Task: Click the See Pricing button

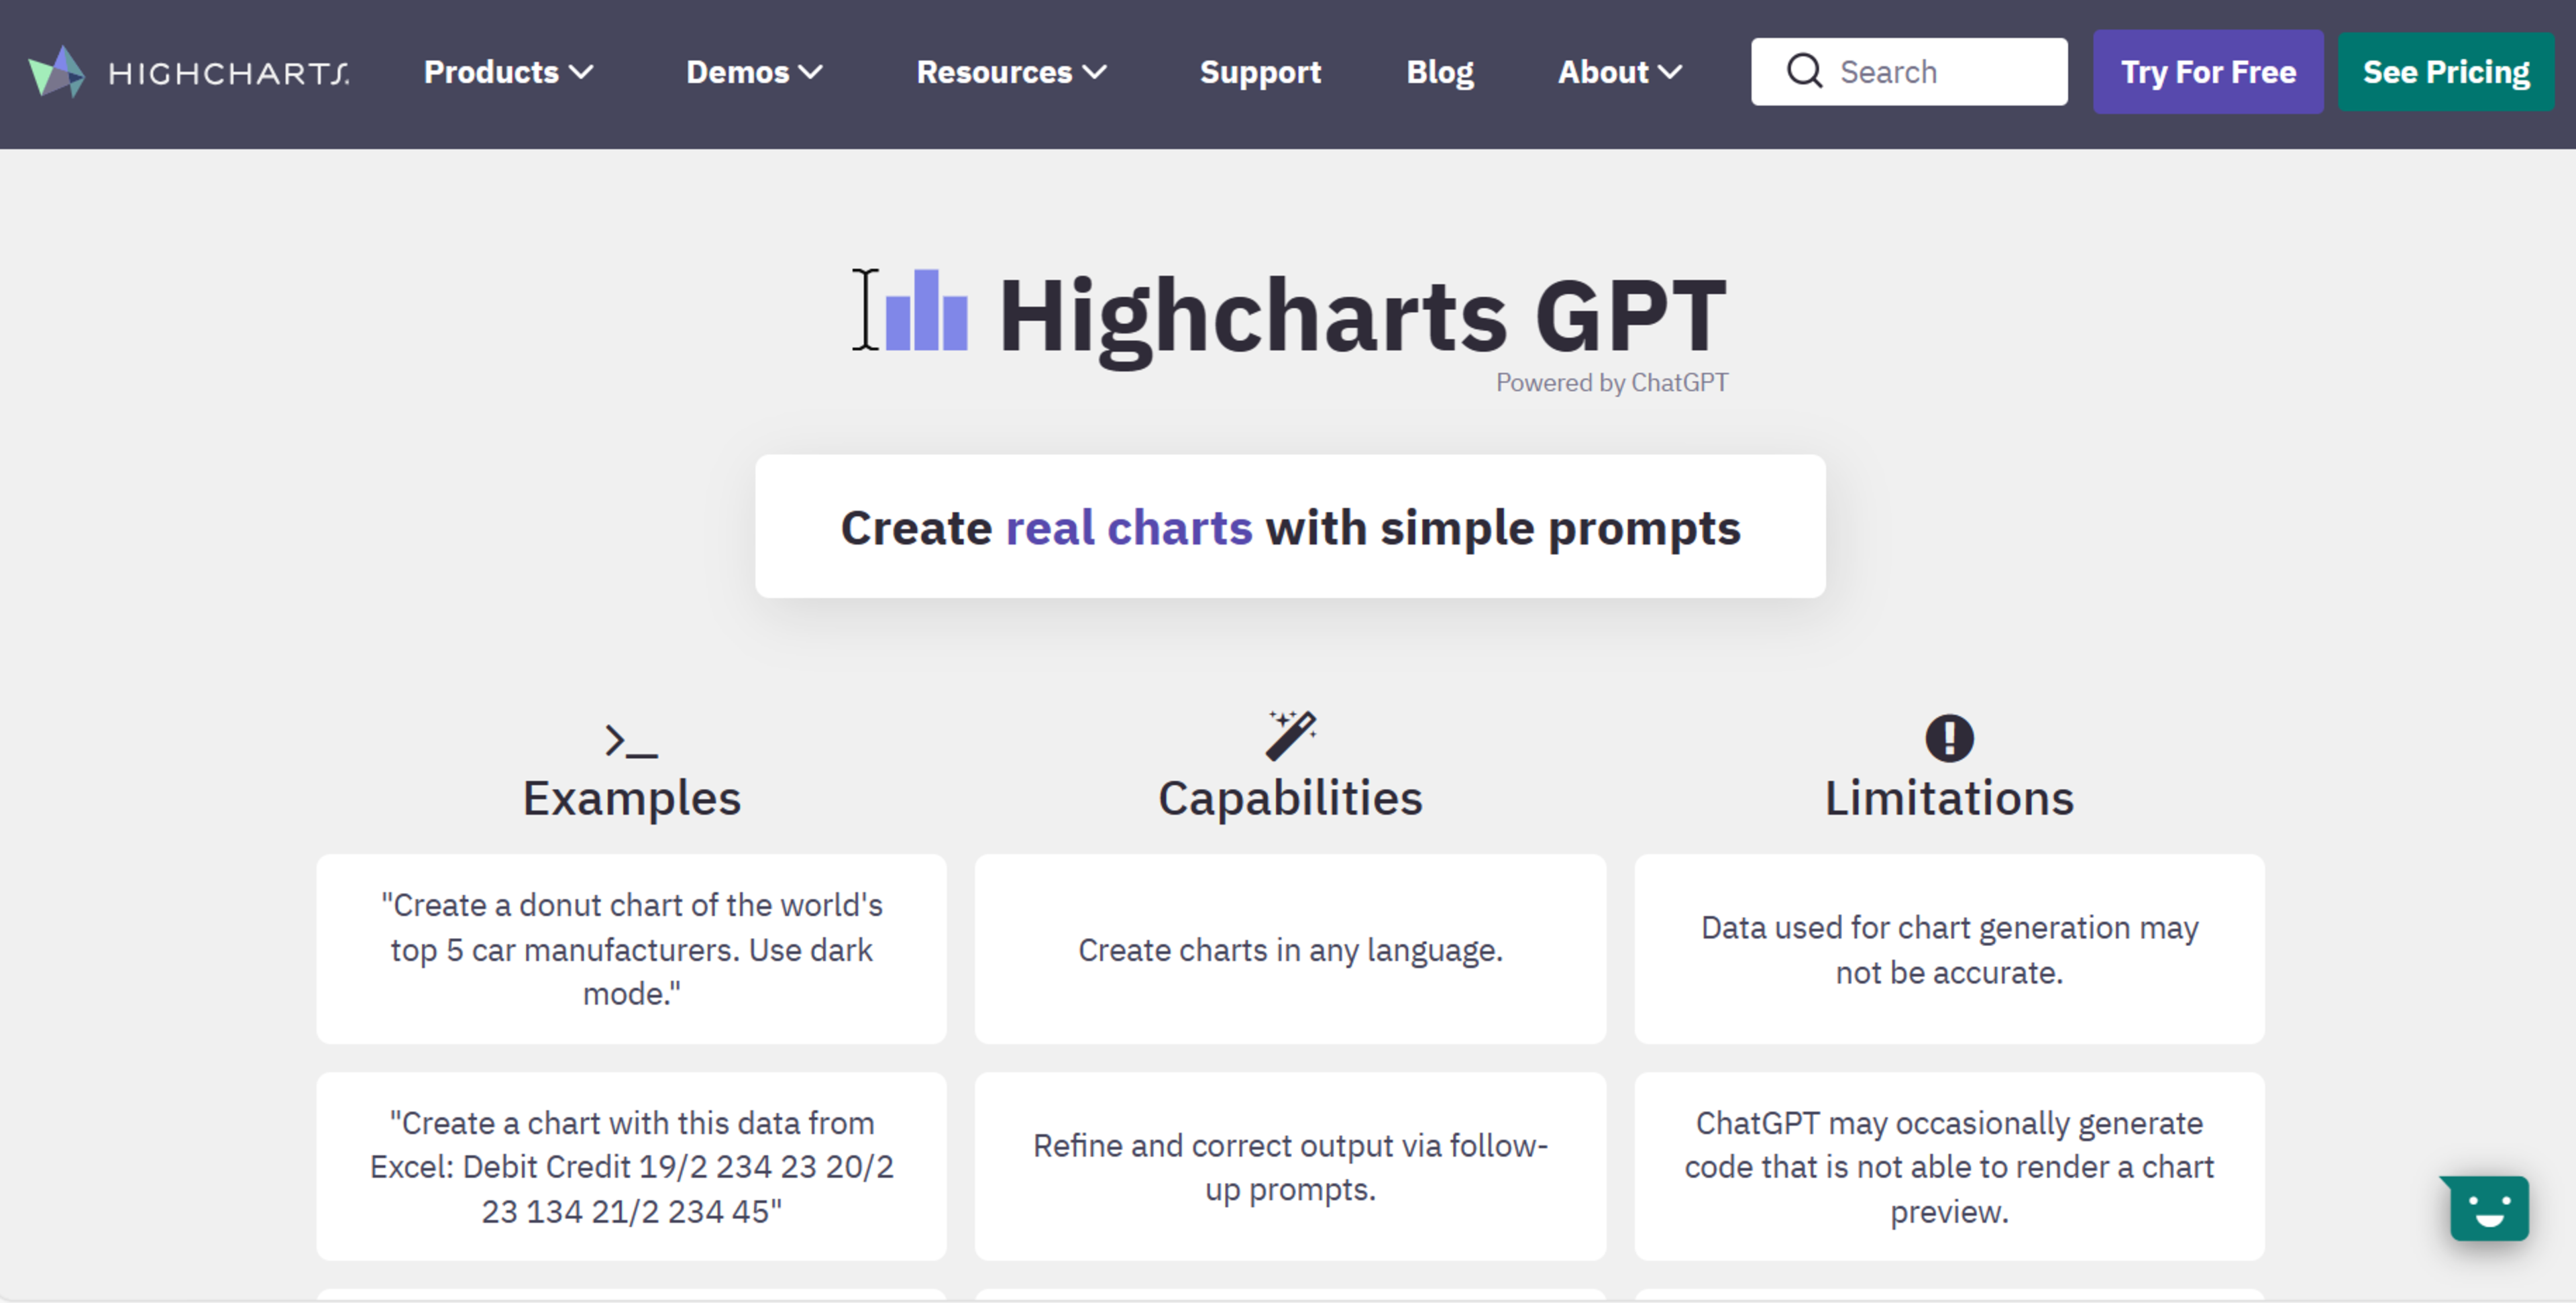Action: (x=2445, y=72)
